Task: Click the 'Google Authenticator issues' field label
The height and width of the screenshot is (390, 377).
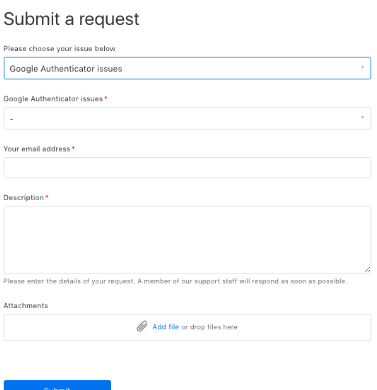Action: (x=53, y=99)
